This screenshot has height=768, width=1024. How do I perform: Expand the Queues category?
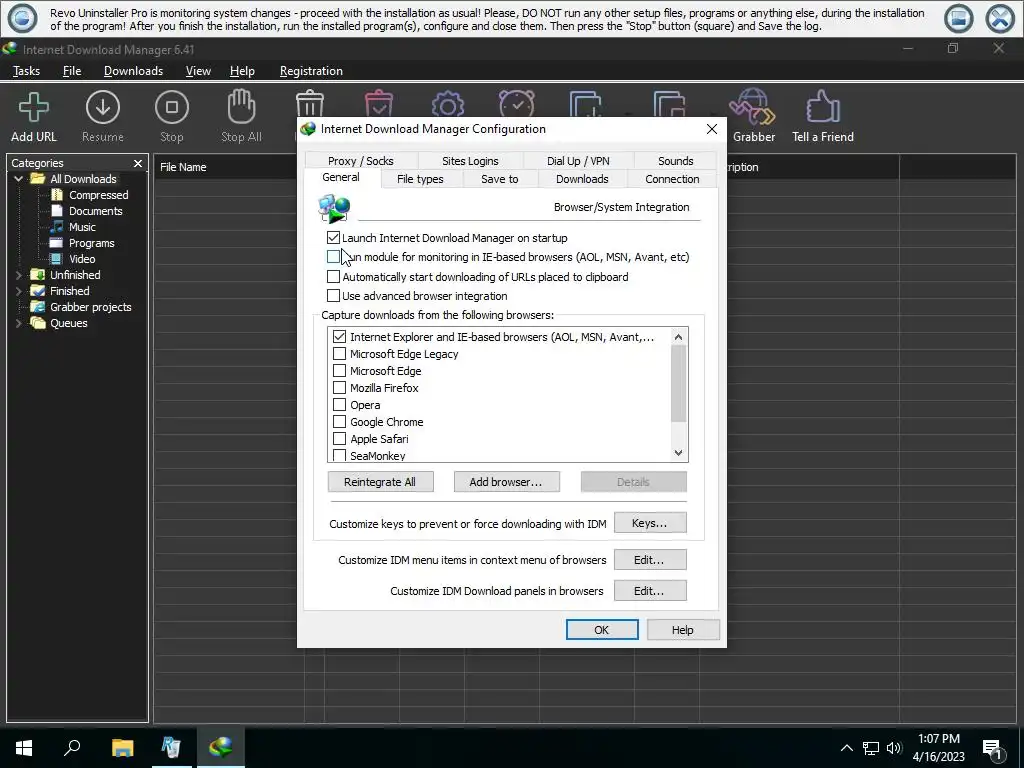tap(18, 323)
